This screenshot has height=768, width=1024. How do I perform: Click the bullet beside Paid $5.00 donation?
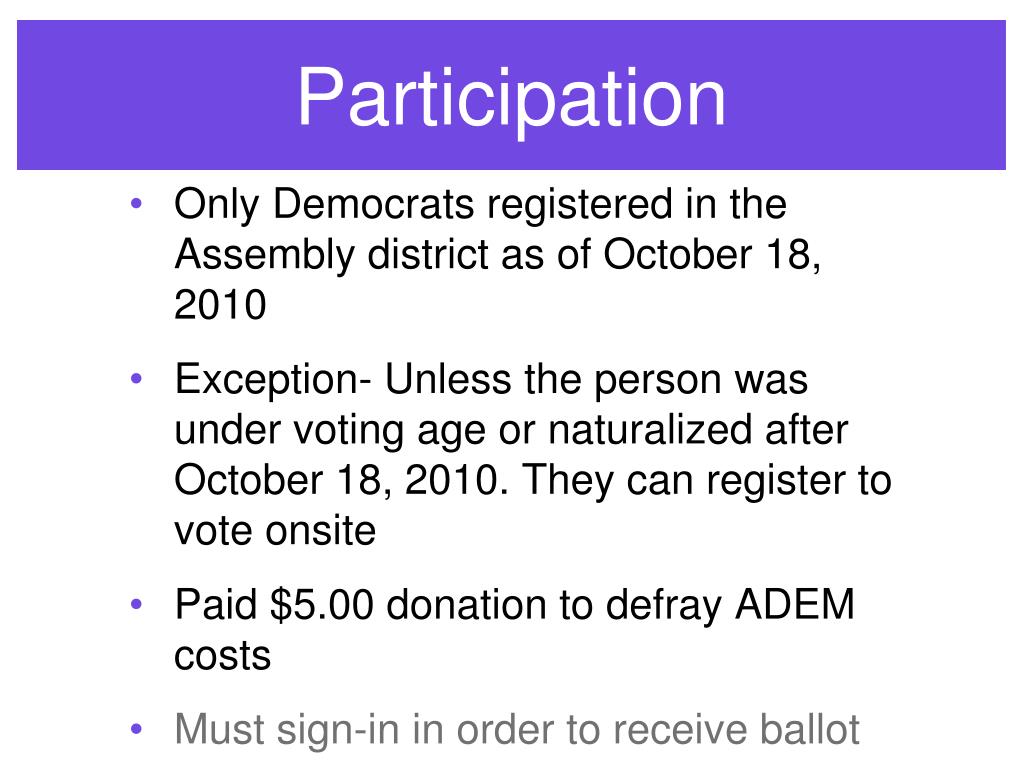coord(136,604)
